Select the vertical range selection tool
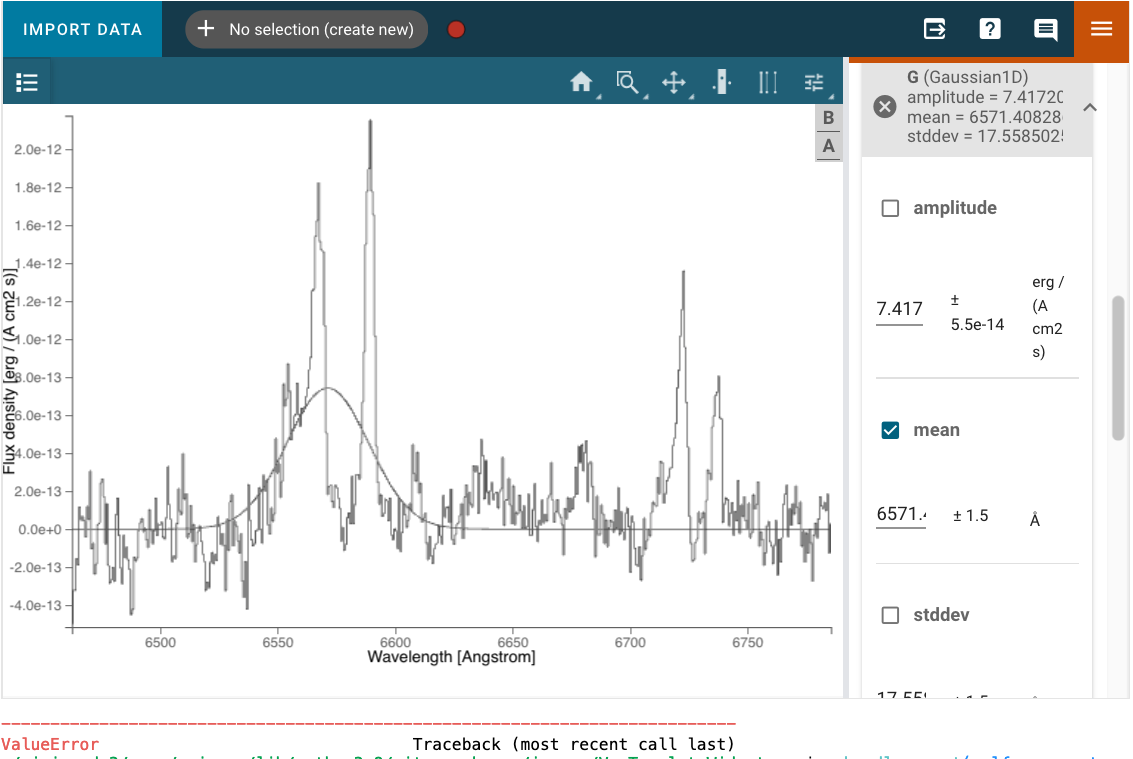This screenshot has width=1133, height=759. [767, 82]
